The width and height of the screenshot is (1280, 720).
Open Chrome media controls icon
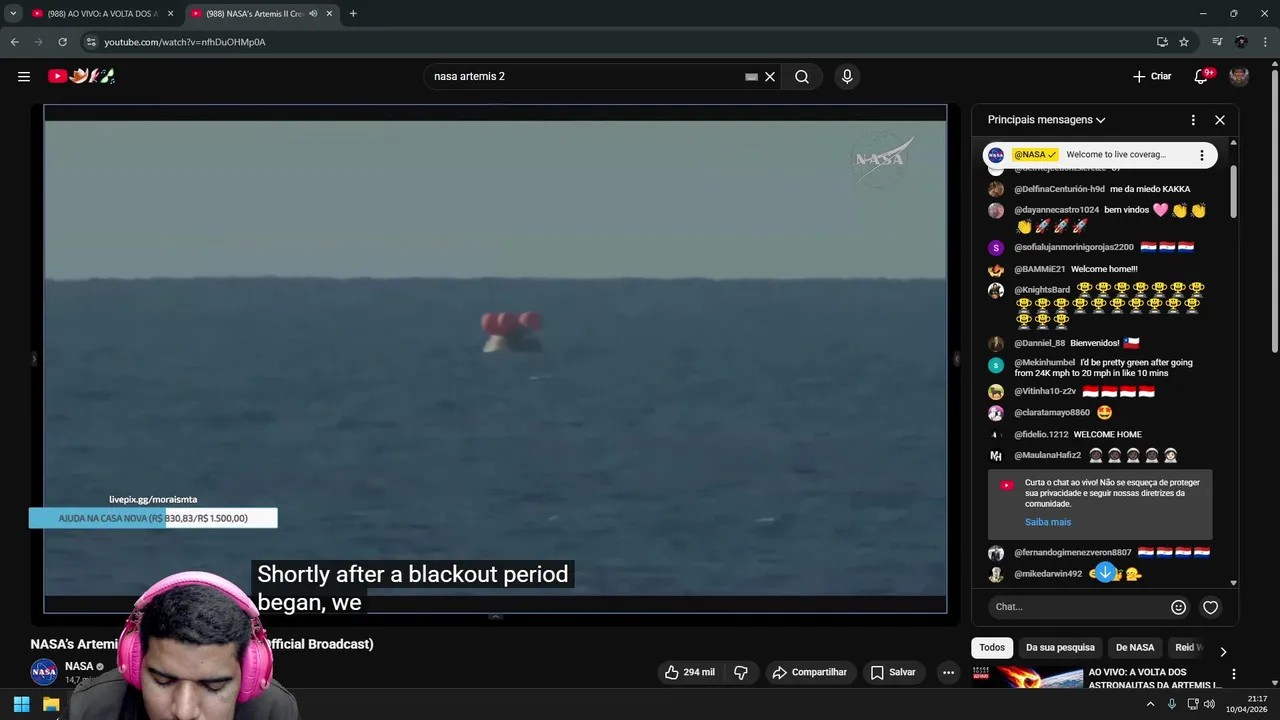(1217, 42)
